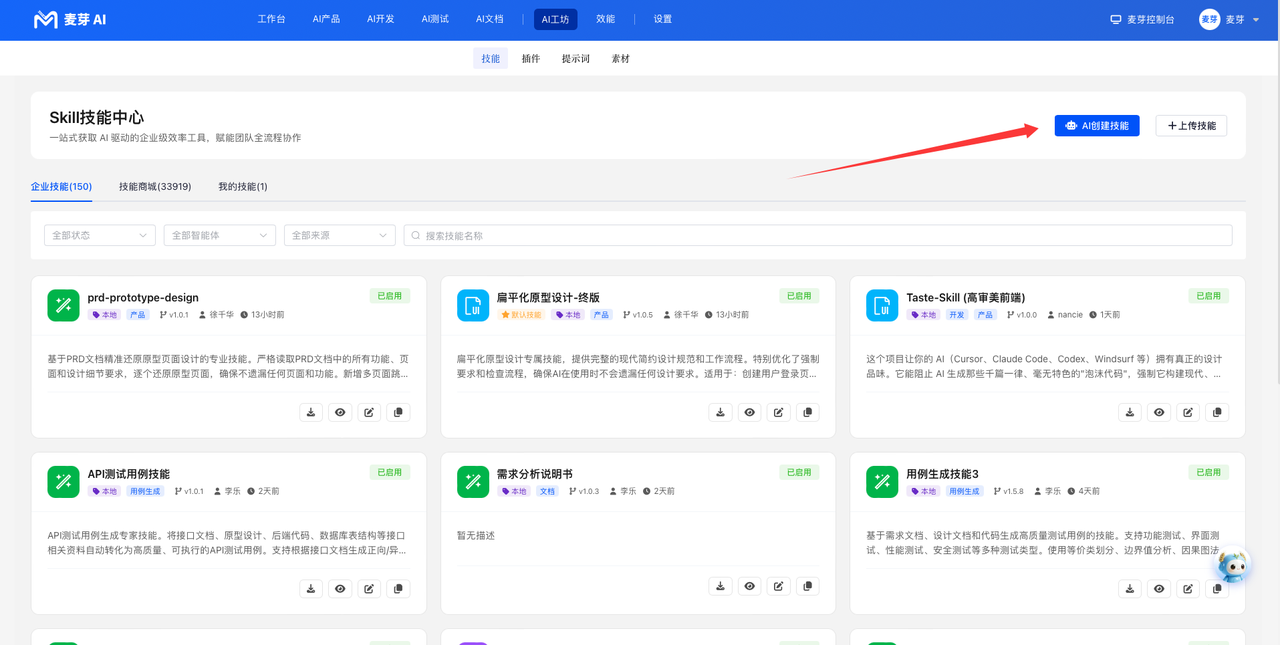Edit the 用例生成技能3 skill
1280x645 pixels.
pos(1188,588)
